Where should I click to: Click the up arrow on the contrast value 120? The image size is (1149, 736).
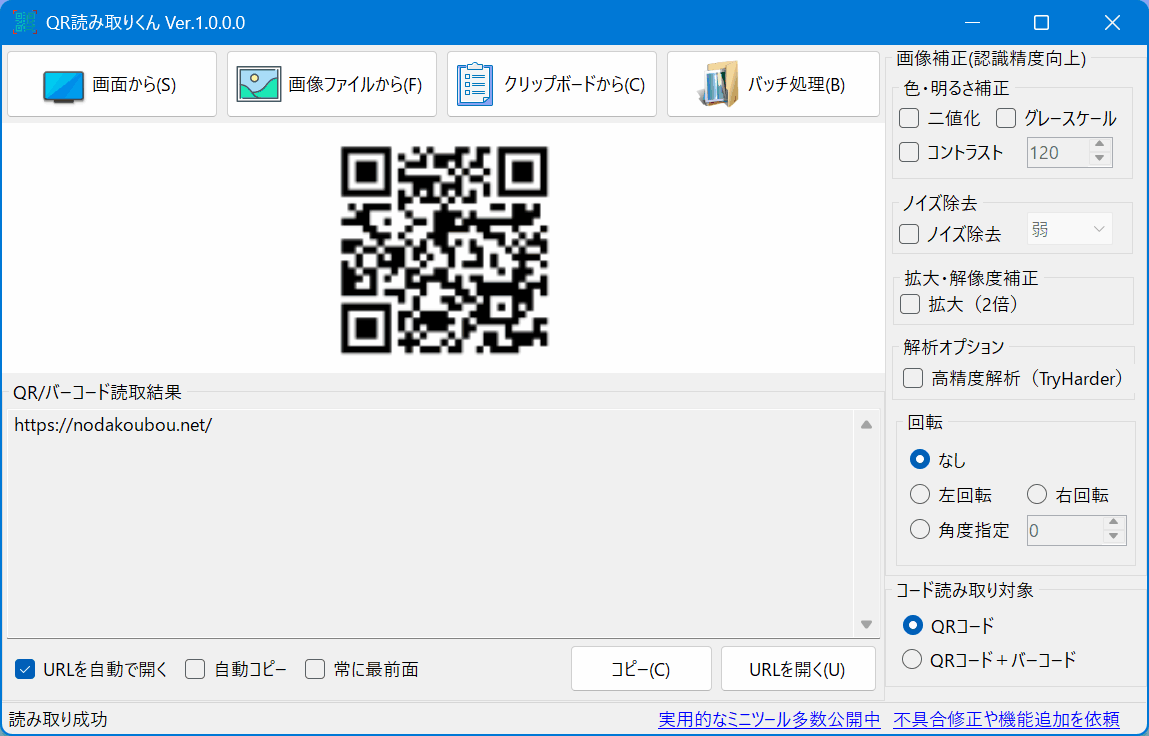tap(1100, 146)
